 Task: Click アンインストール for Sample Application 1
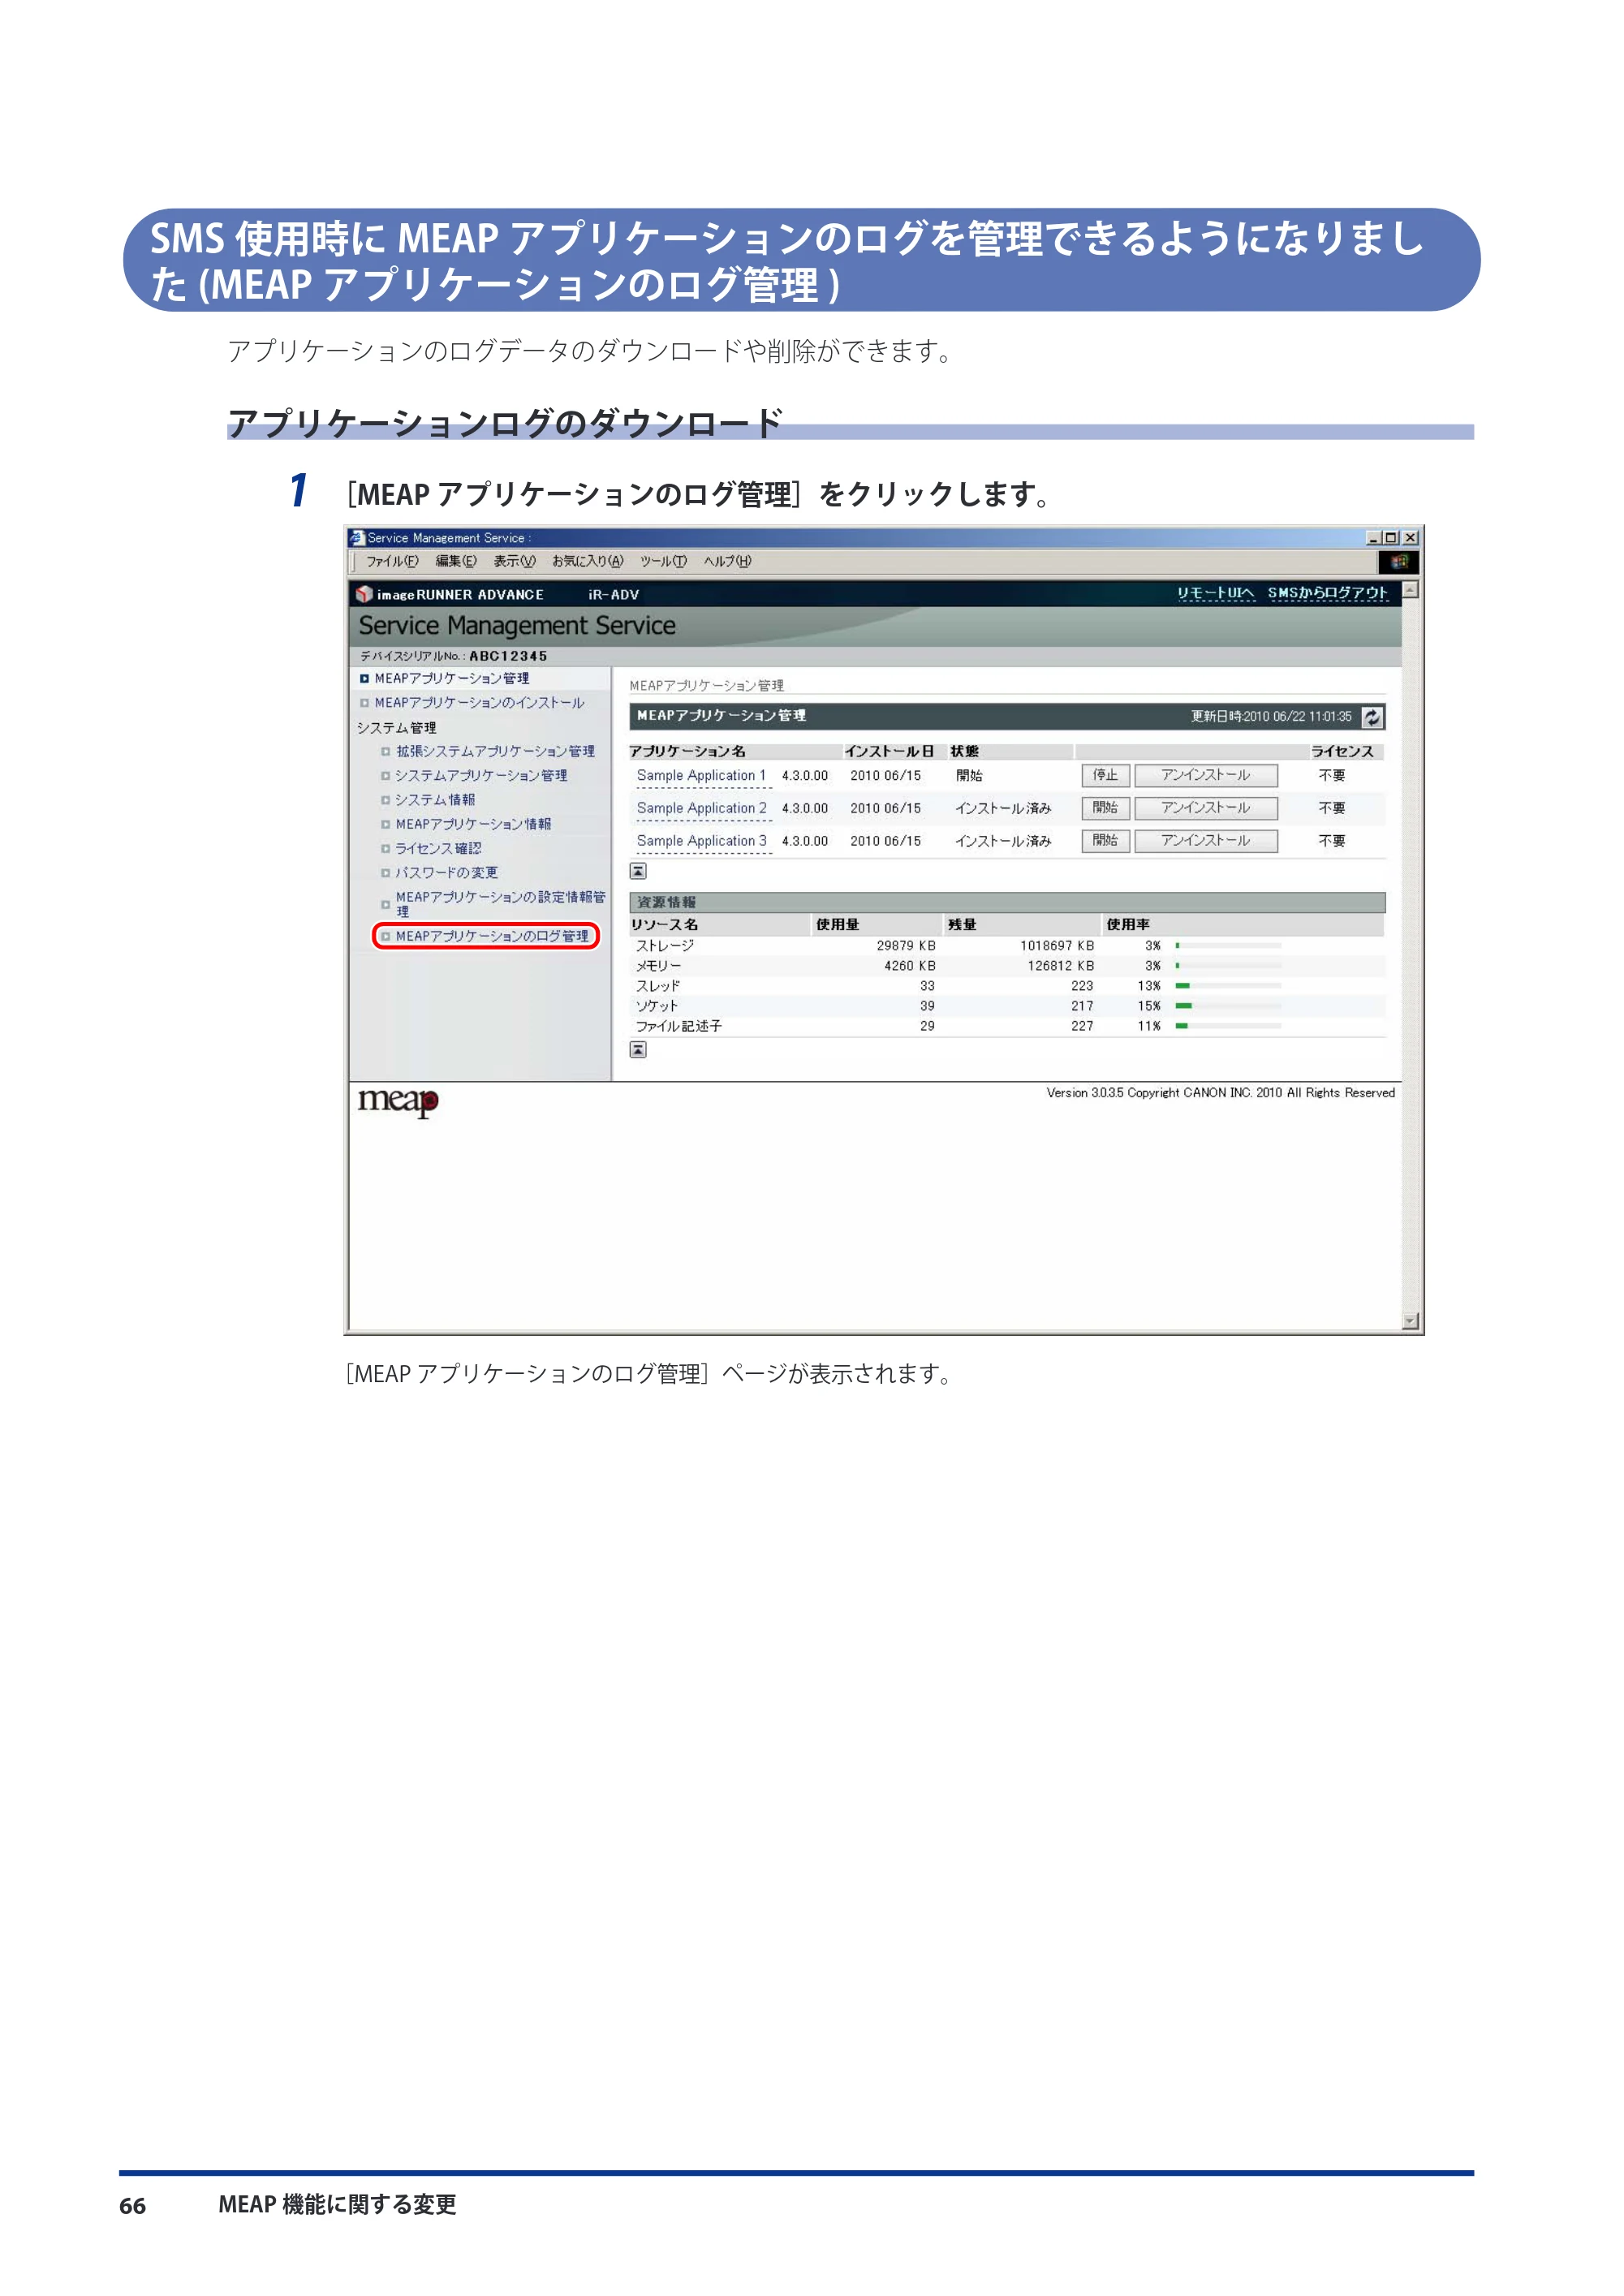point(1206,775)
